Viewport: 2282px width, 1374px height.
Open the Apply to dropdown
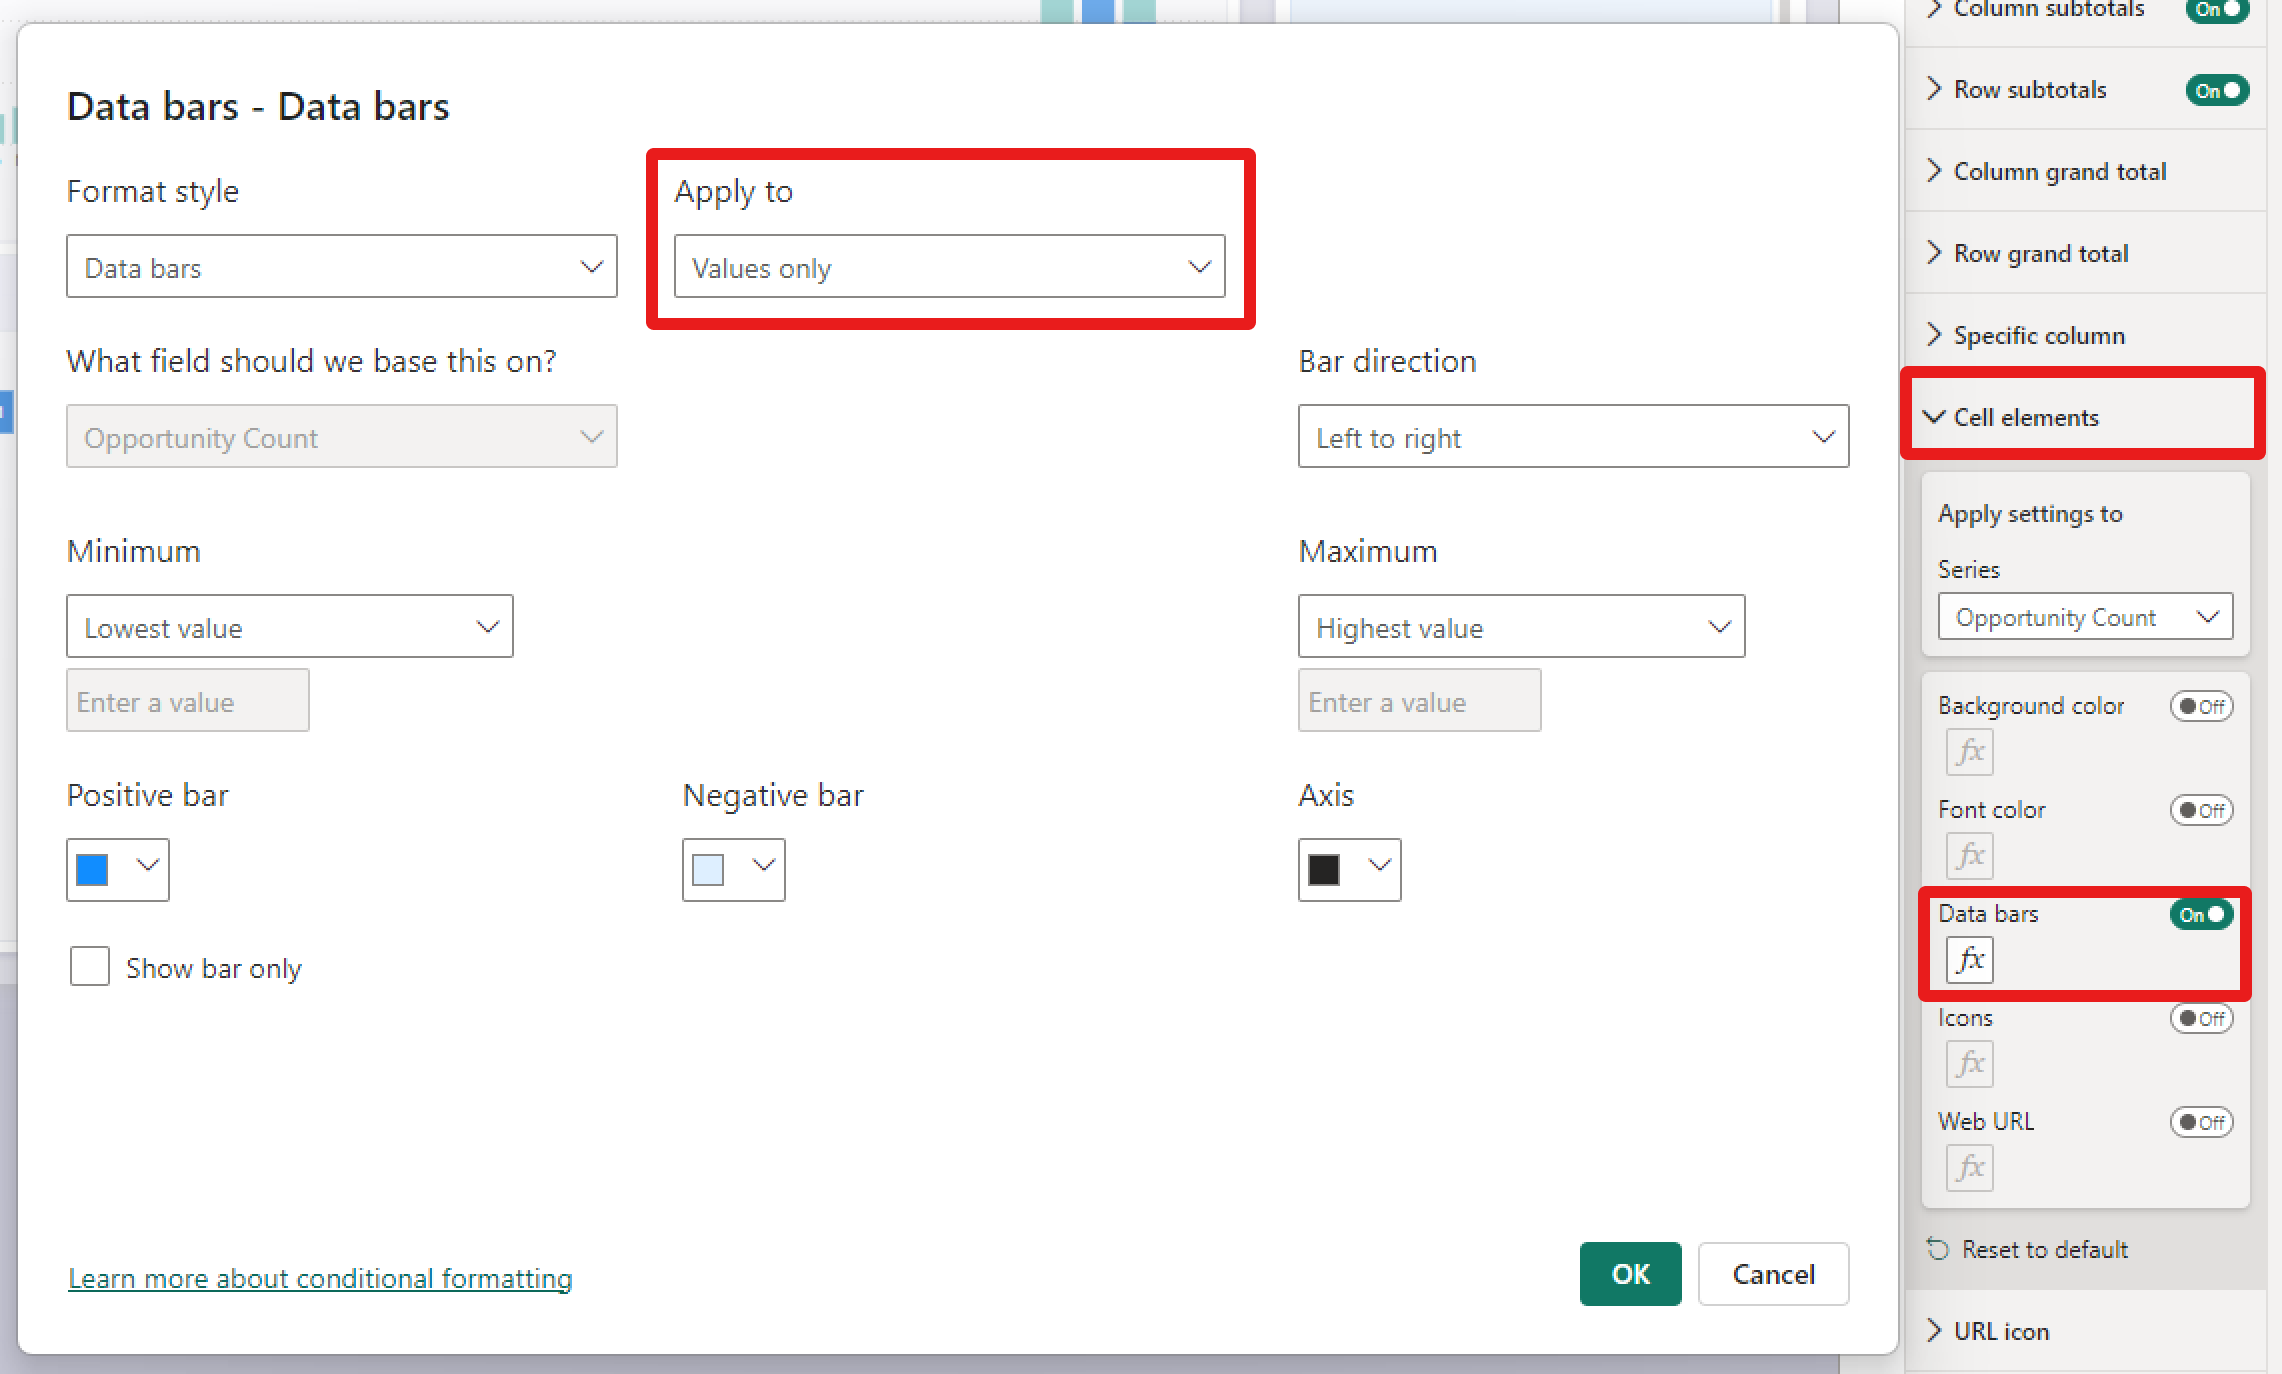point(949,267)
